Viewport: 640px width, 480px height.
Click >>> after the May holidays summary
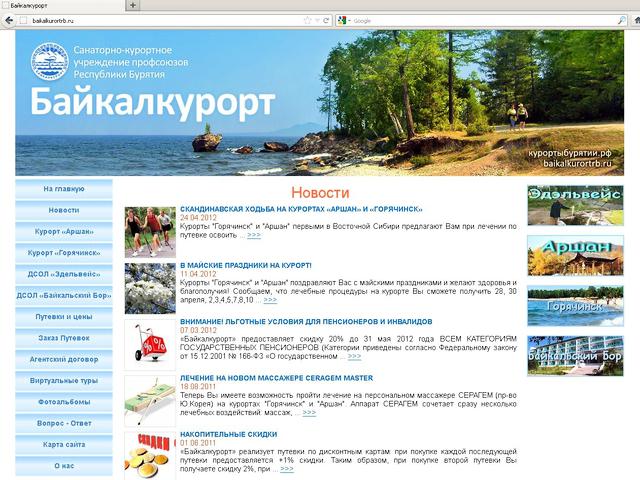click(x=270, y=300)
